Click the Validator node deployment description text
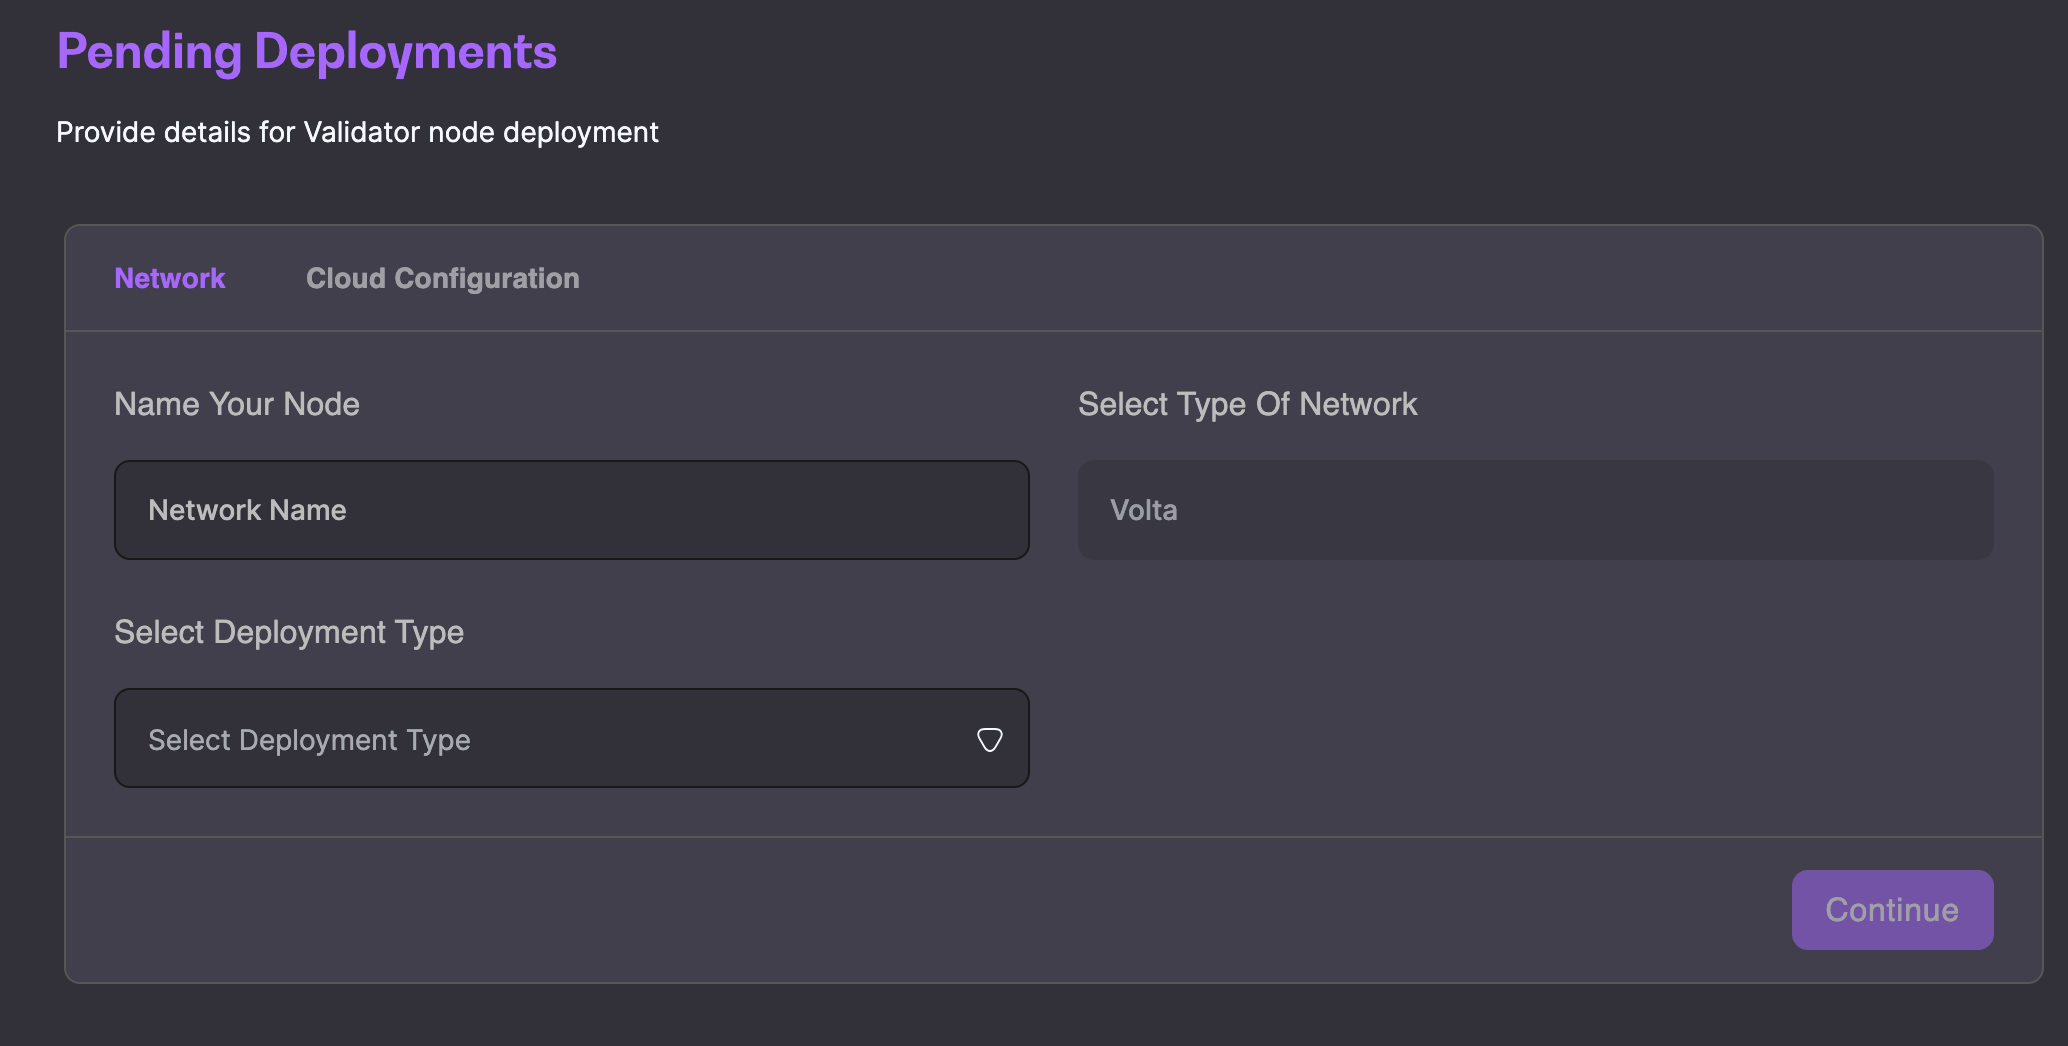The height and width of the screenshot is (1046, 2068). coord(357,132)
